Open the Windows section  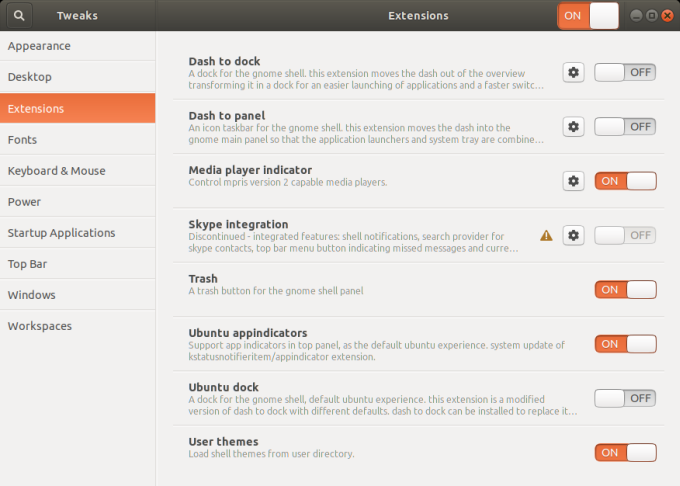(78, 295)
